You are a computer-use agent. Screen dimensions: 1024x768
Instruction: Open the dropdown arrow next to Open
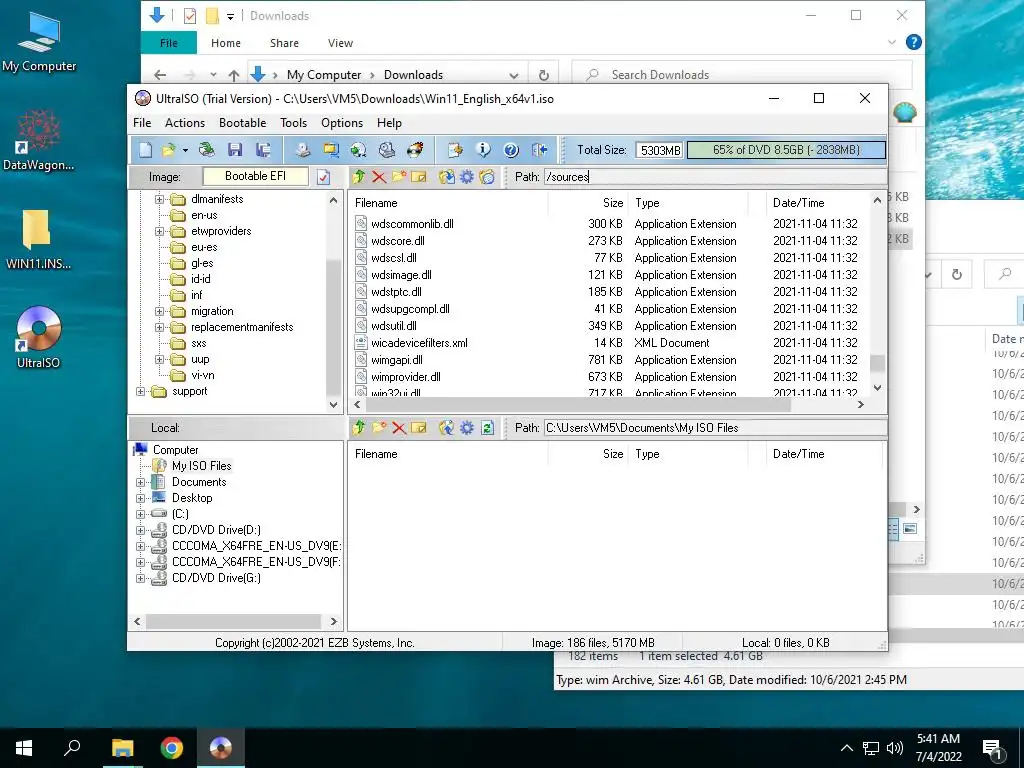click(x=185, y=150)
